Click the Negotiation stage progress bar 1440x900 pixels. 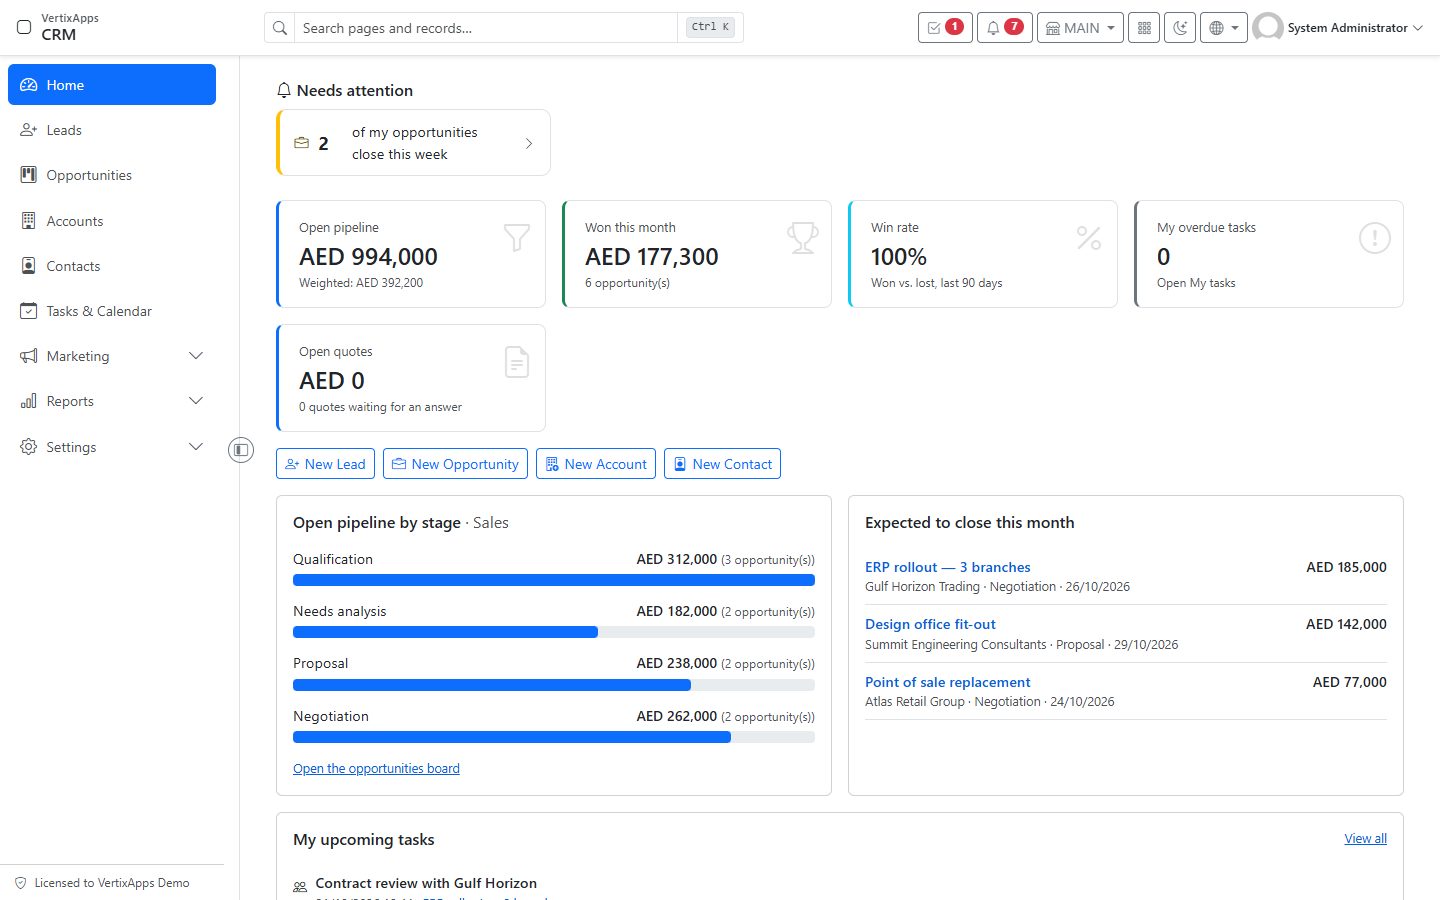(x=554, y=737)
